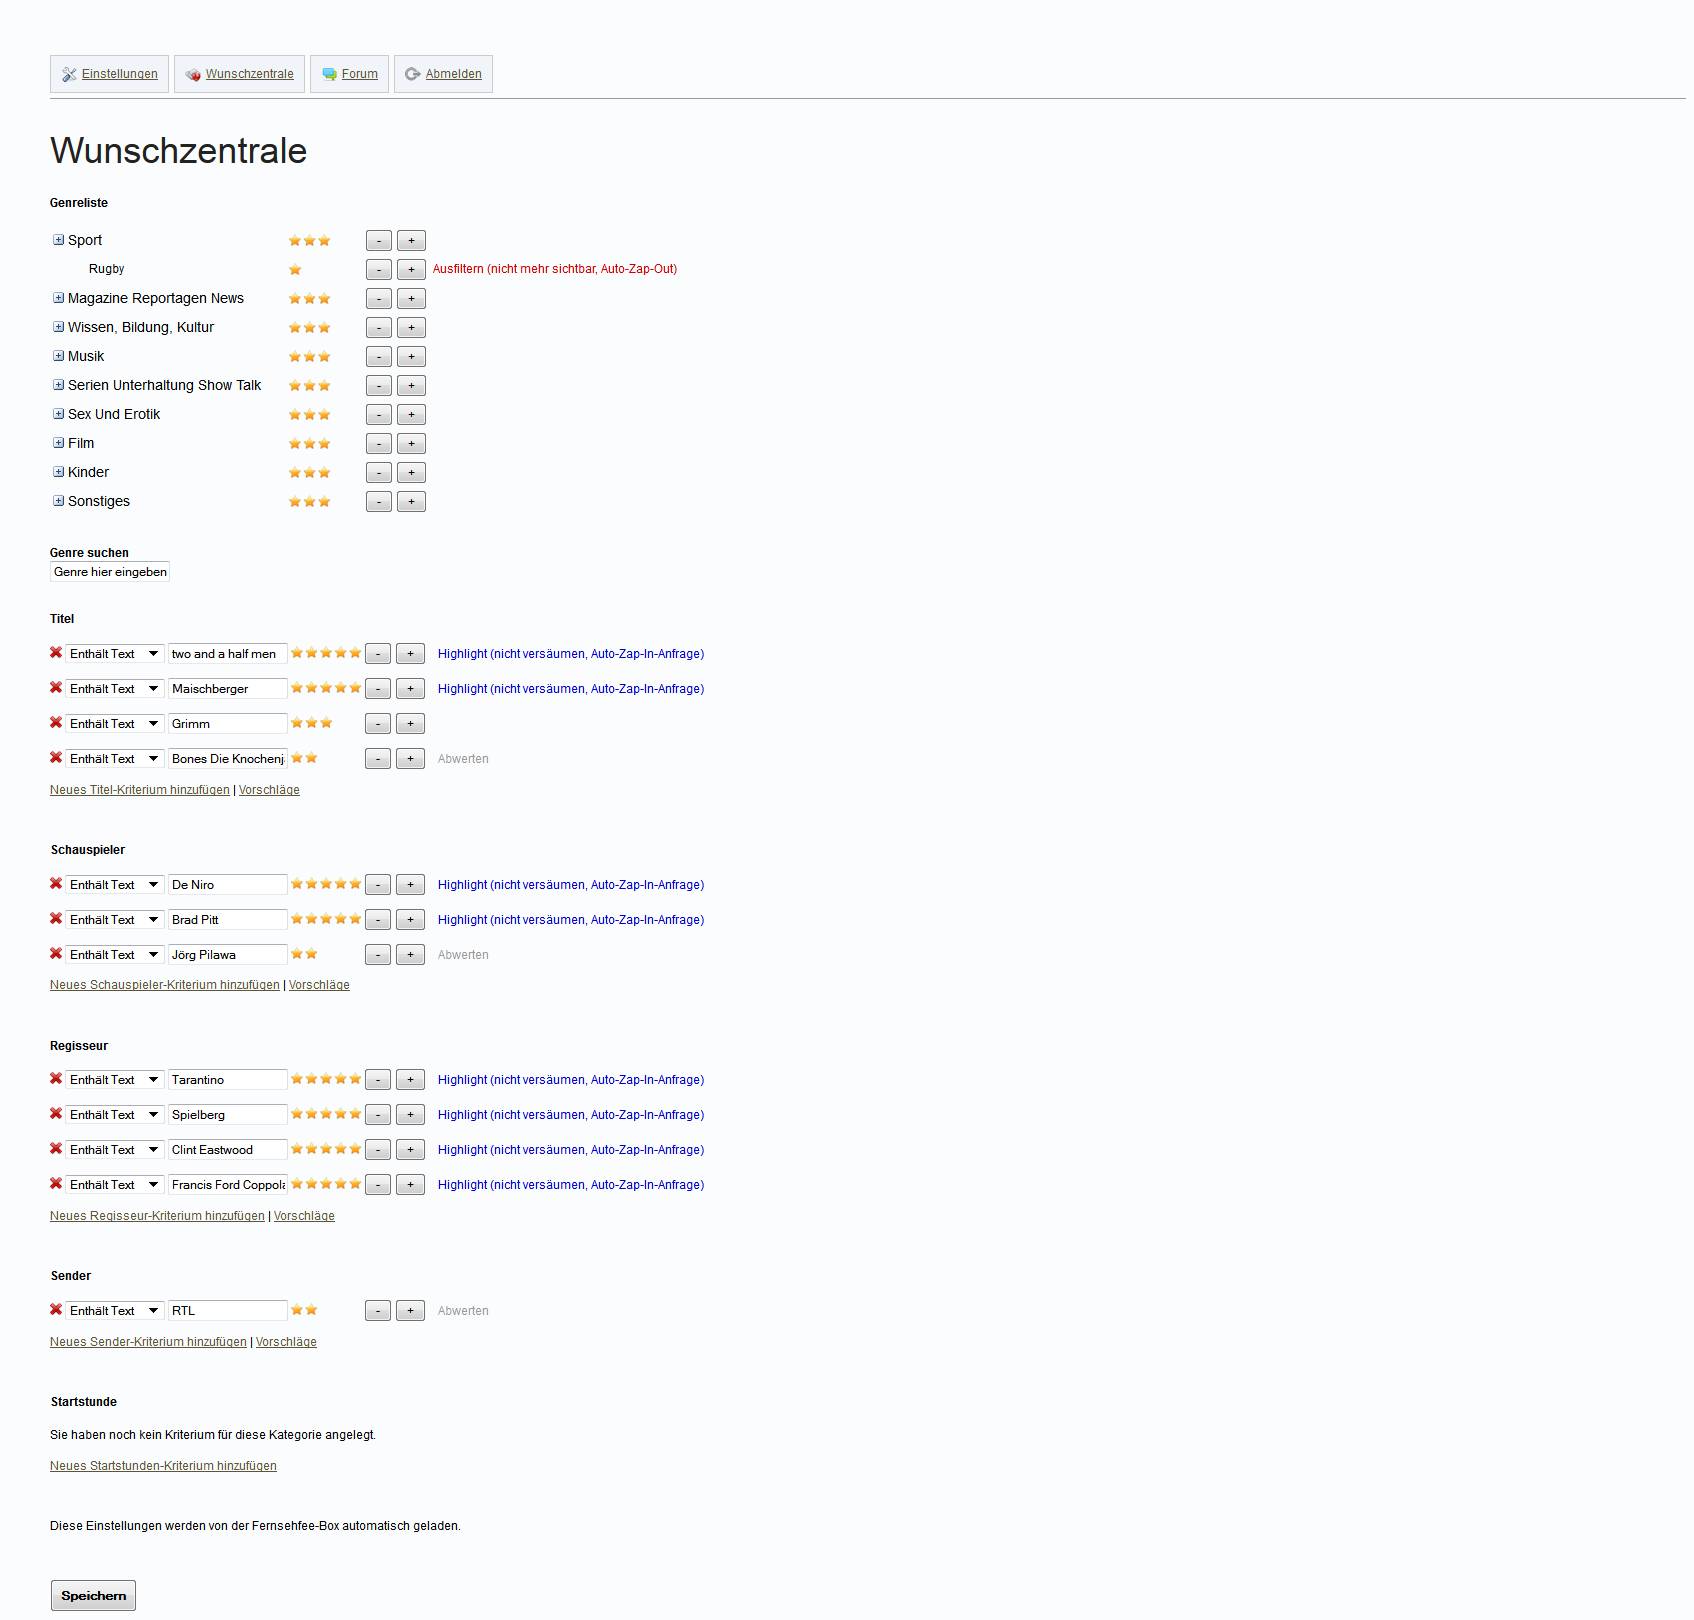Add a new Sender-Kriterium

[148, 1342]
